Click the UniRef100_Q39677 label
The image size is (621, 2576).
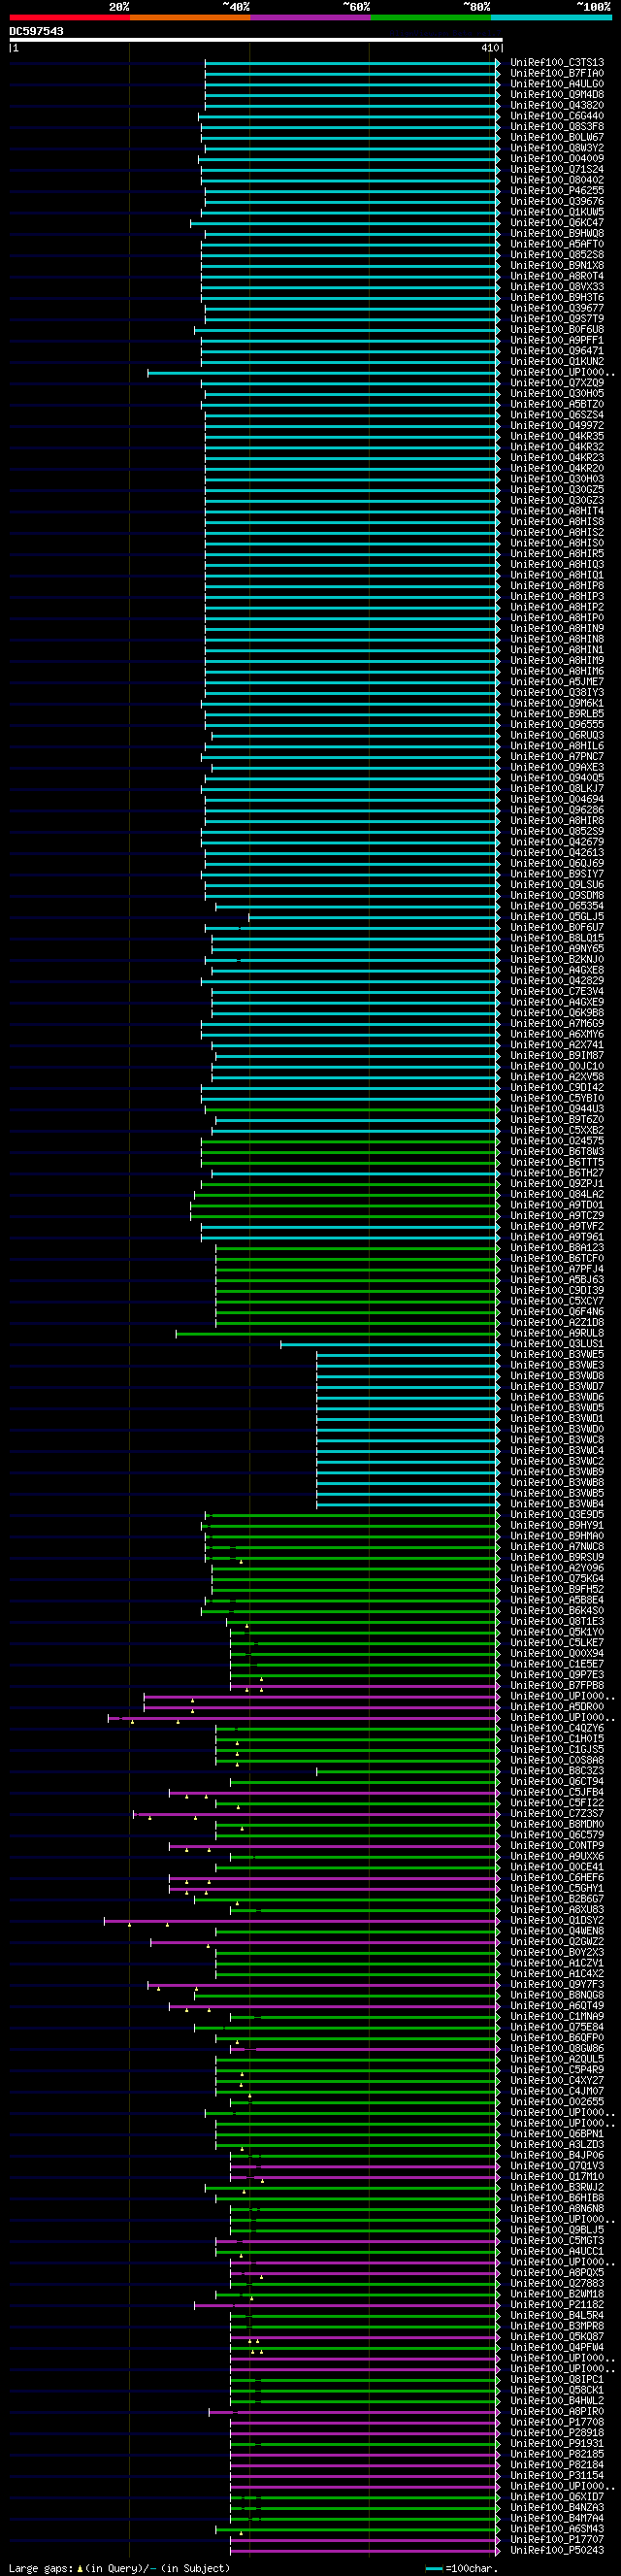pyautogui.click(x=557, y=308)
